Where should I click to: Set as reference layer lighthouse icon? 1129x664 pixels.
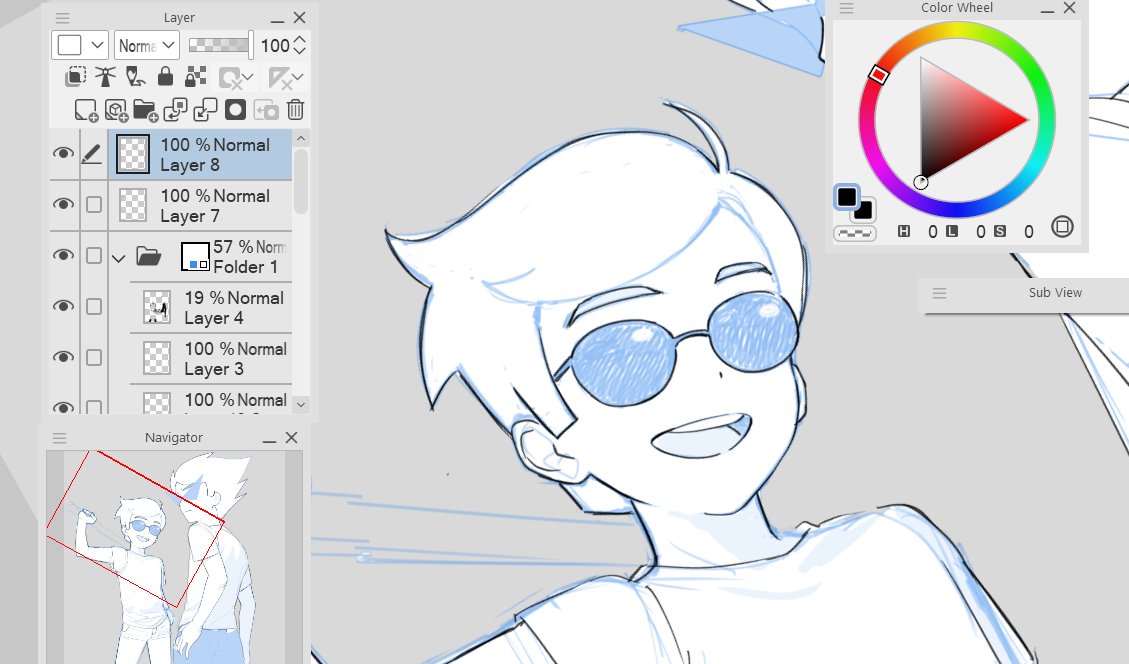(x=105, y=76)
